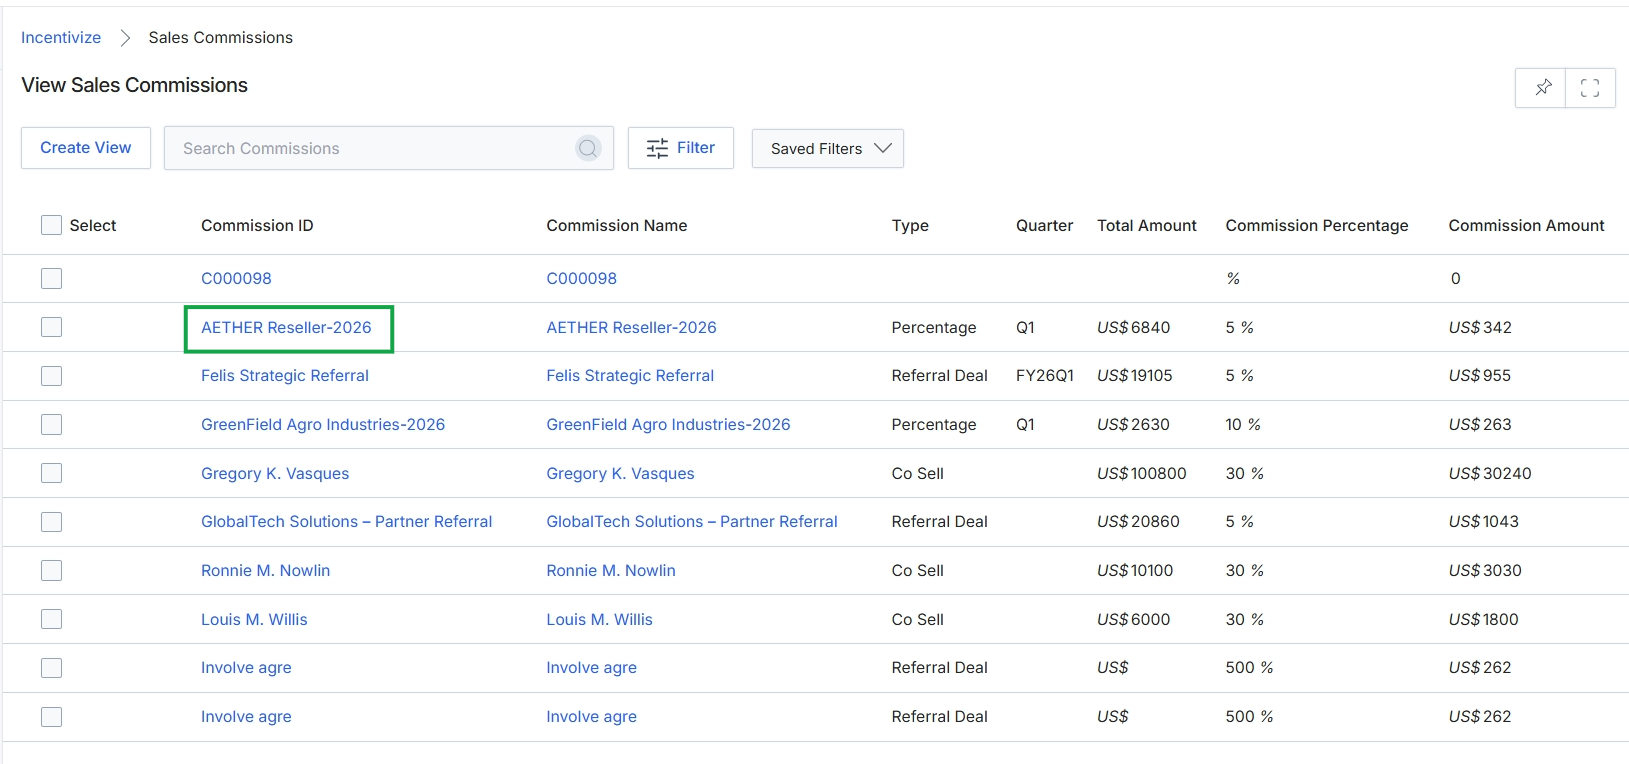This screenshot has height=764, width=1629.
Task: Check the Select all checkbox
Action: click(x=51, y=225)
